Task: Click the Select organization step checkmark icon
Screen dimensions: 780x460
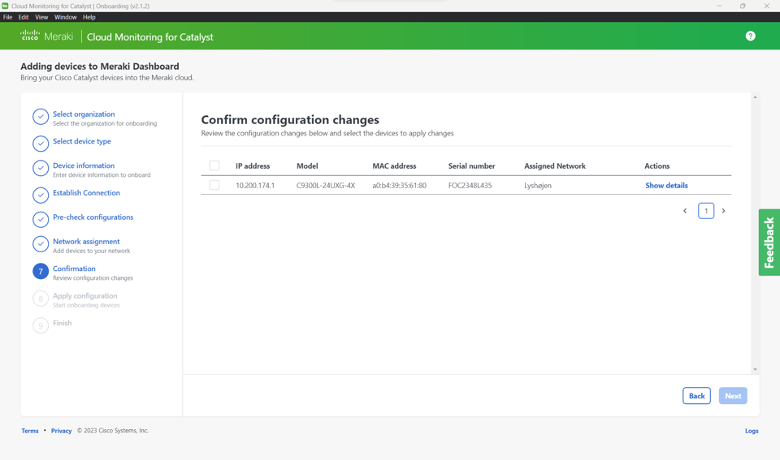Action: (x=40, y=117)
